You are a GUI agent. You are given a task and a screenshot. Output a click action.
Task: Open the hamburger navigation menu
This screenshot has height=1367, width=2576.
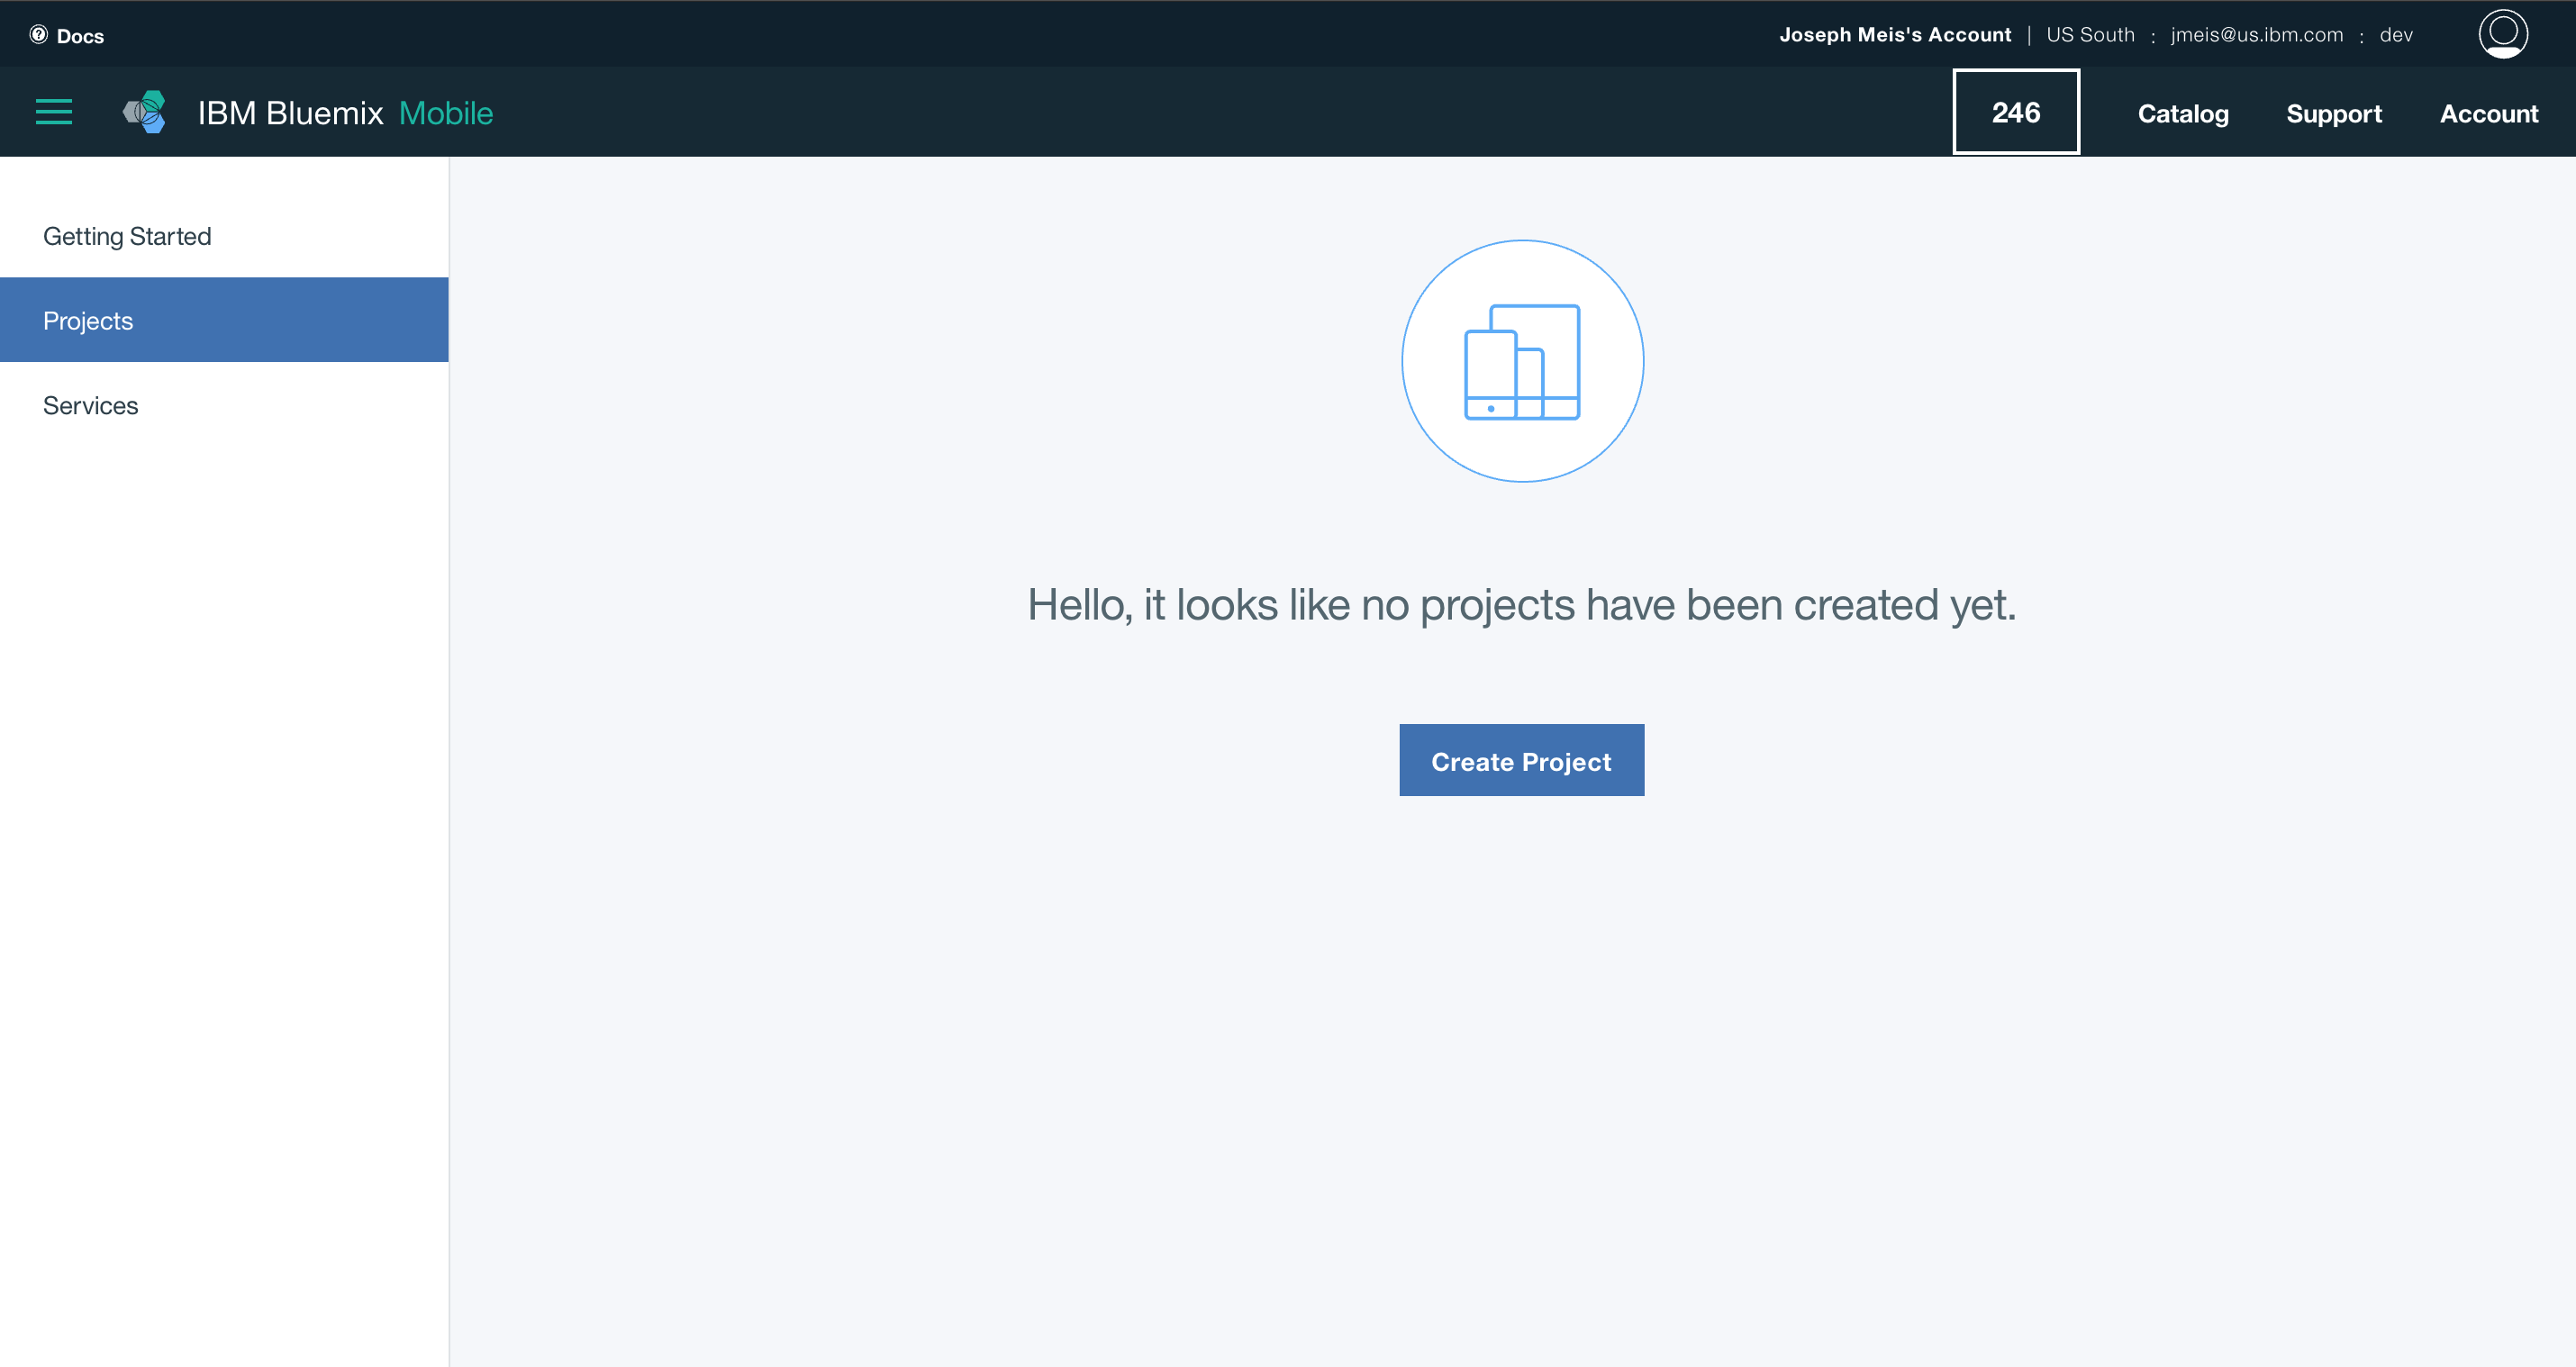[x=54, y=112]
